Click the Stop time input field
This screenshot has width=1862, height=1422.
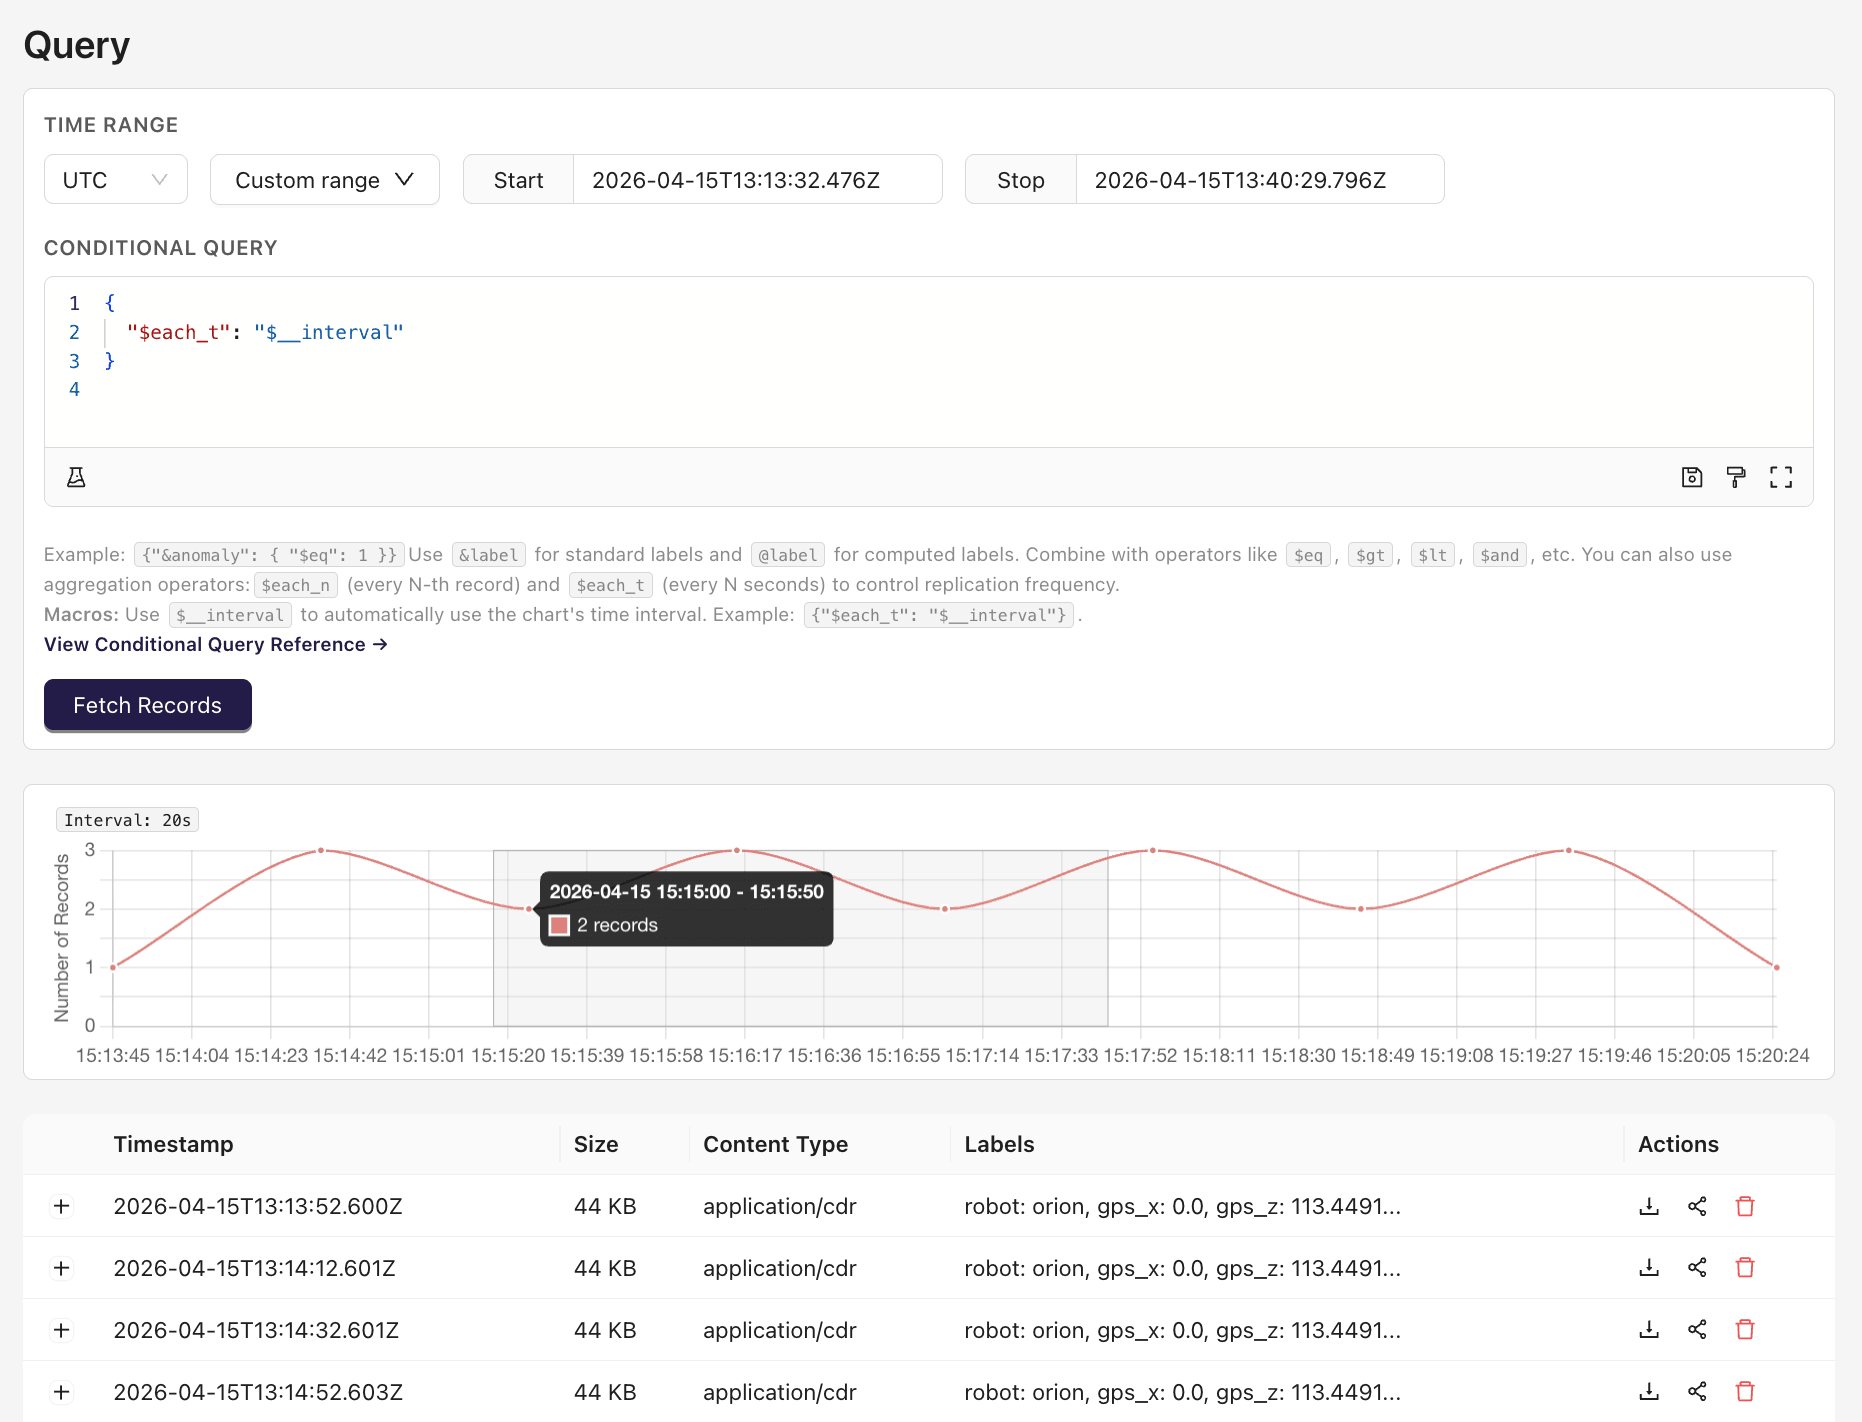pos(1258,180)
